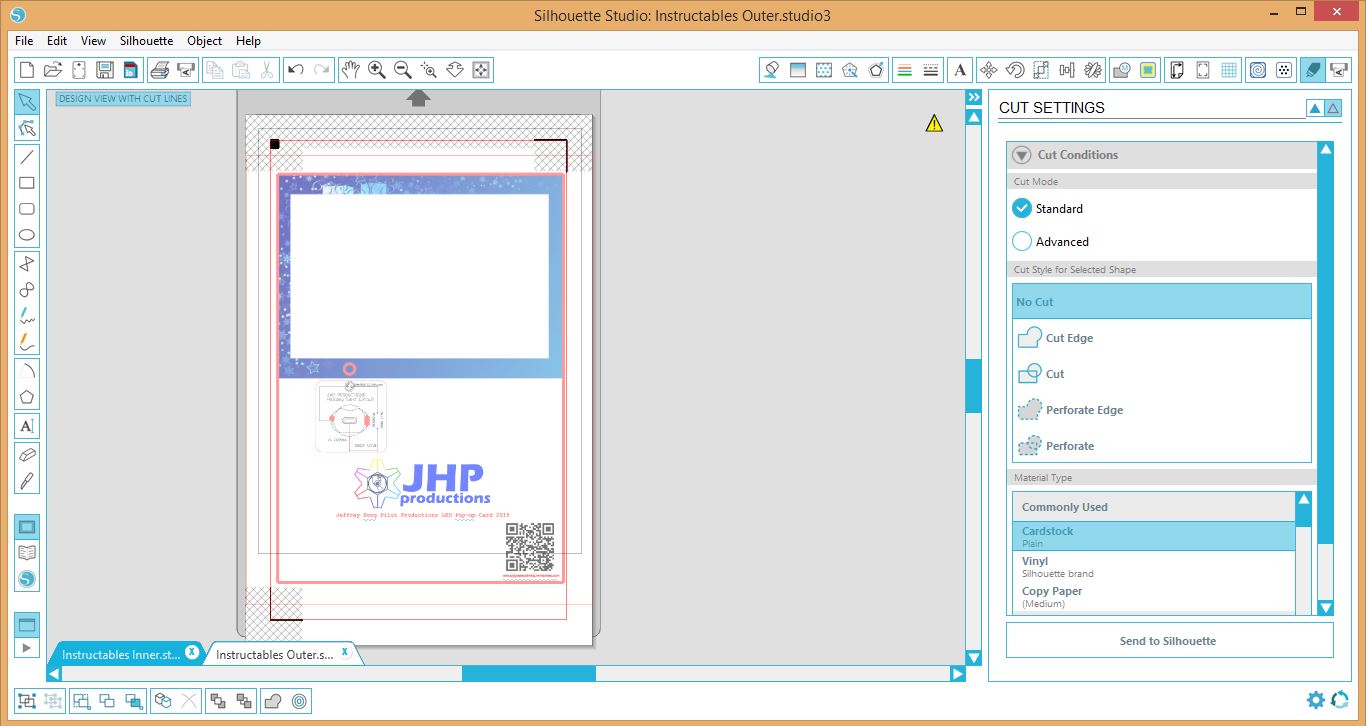Open the View menu
Image resolution: width=1366 pixels, height=726 pixels.
coord(93,41)
